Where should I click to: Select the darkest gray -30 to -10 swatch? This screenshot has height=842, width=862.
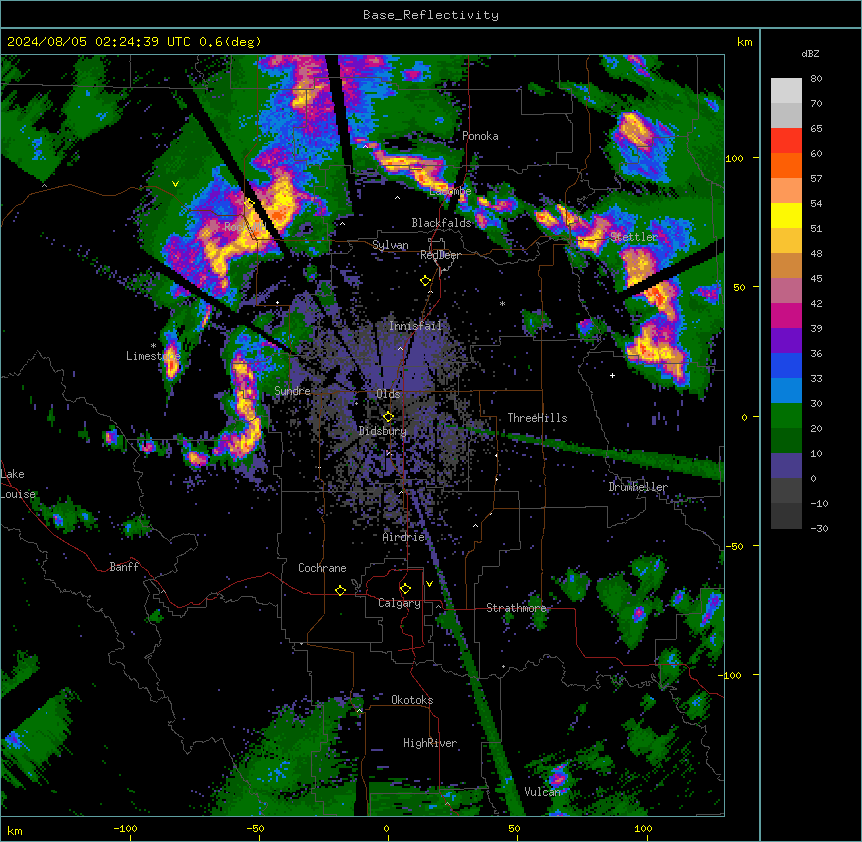786,516
